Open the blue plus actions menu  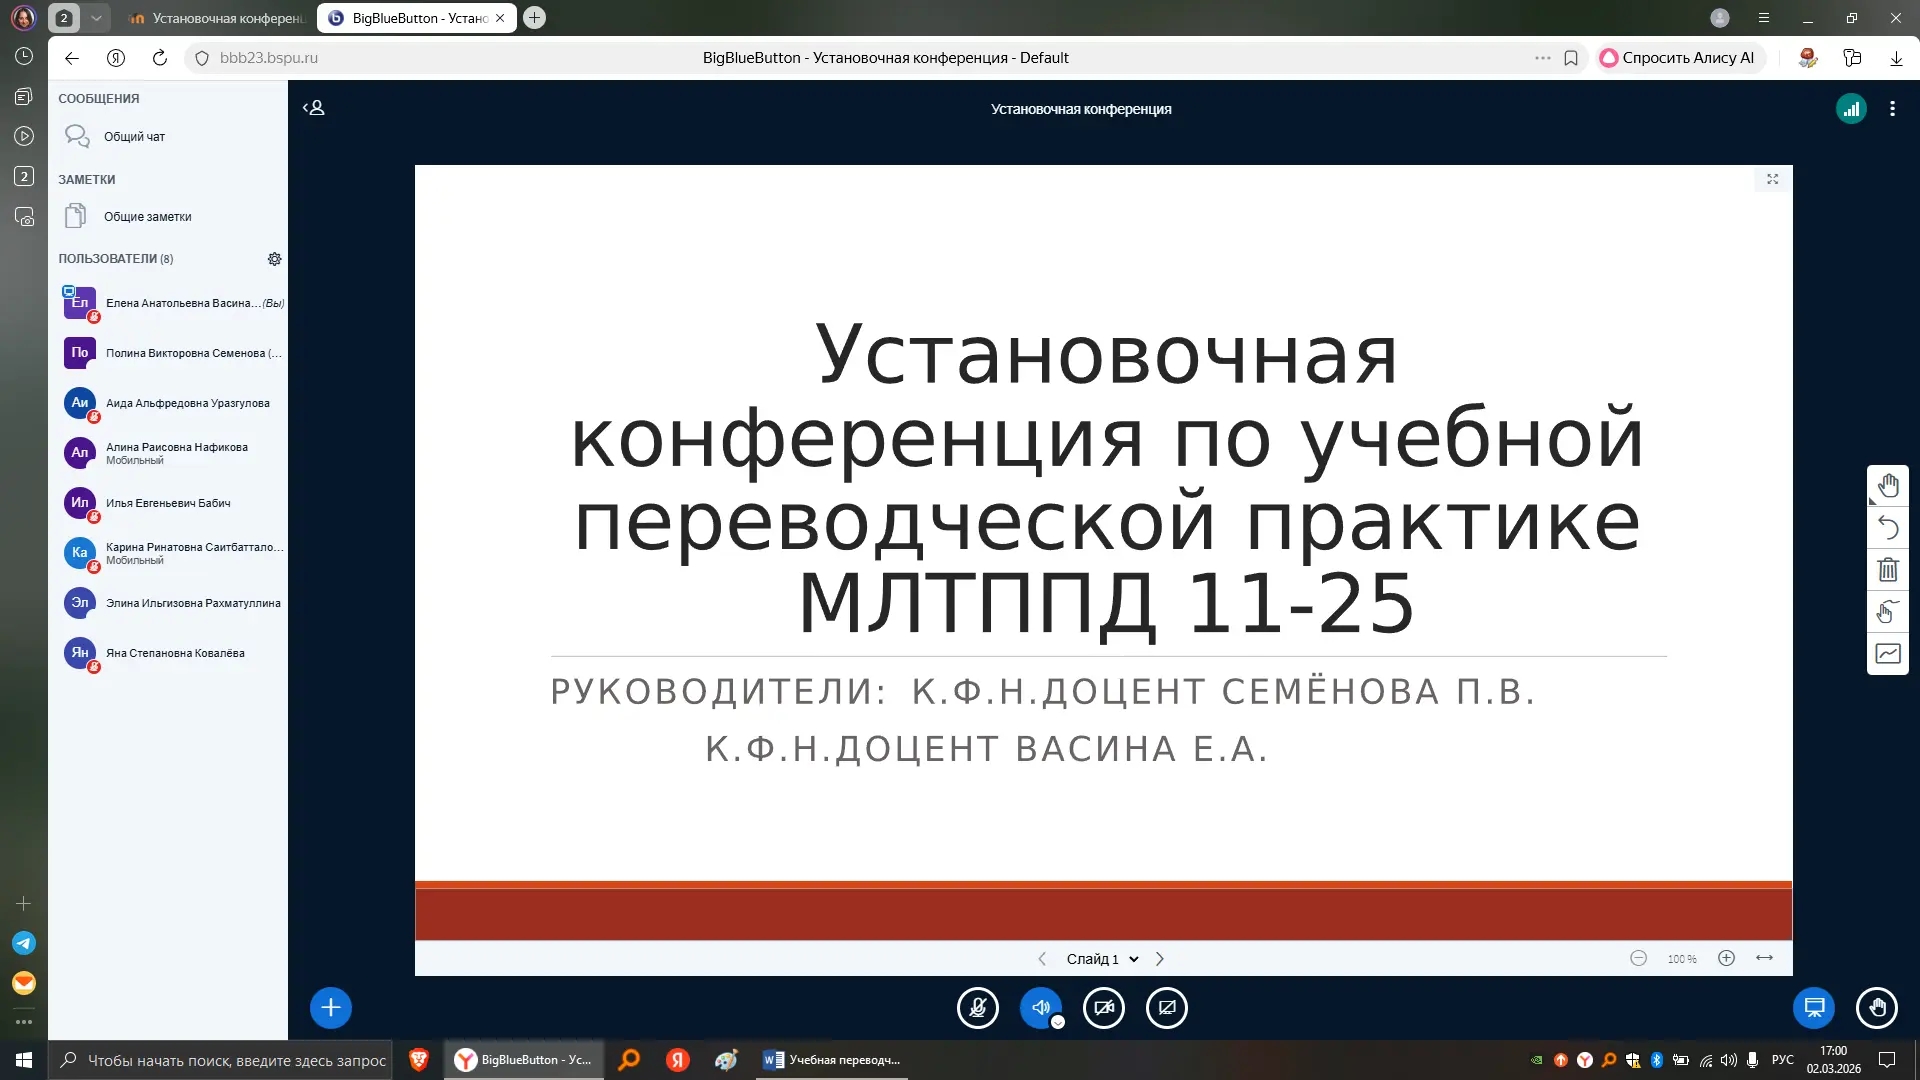click(331, 1007)
